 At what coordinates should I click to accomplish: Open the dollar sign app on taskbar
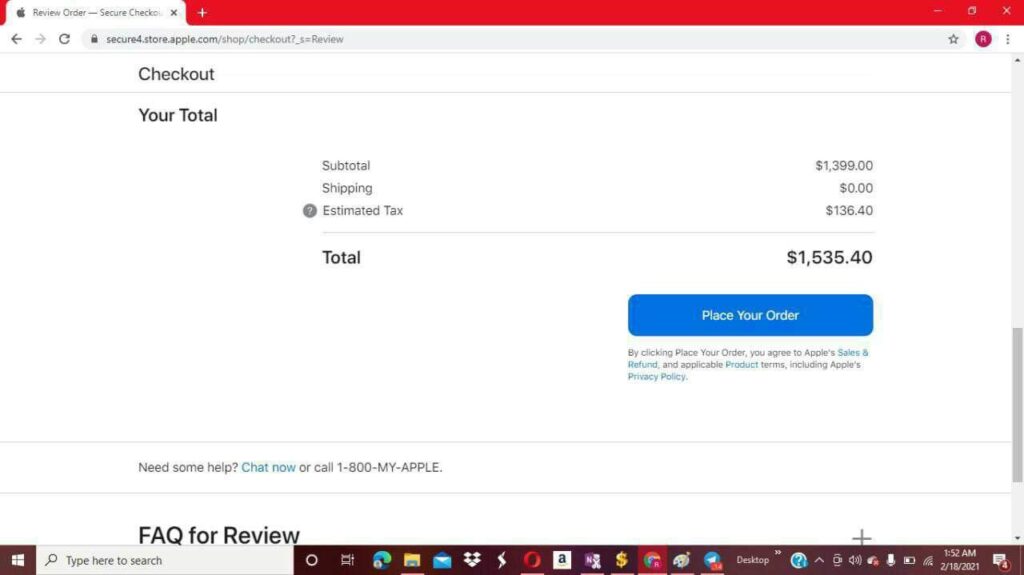coord(622,560)
